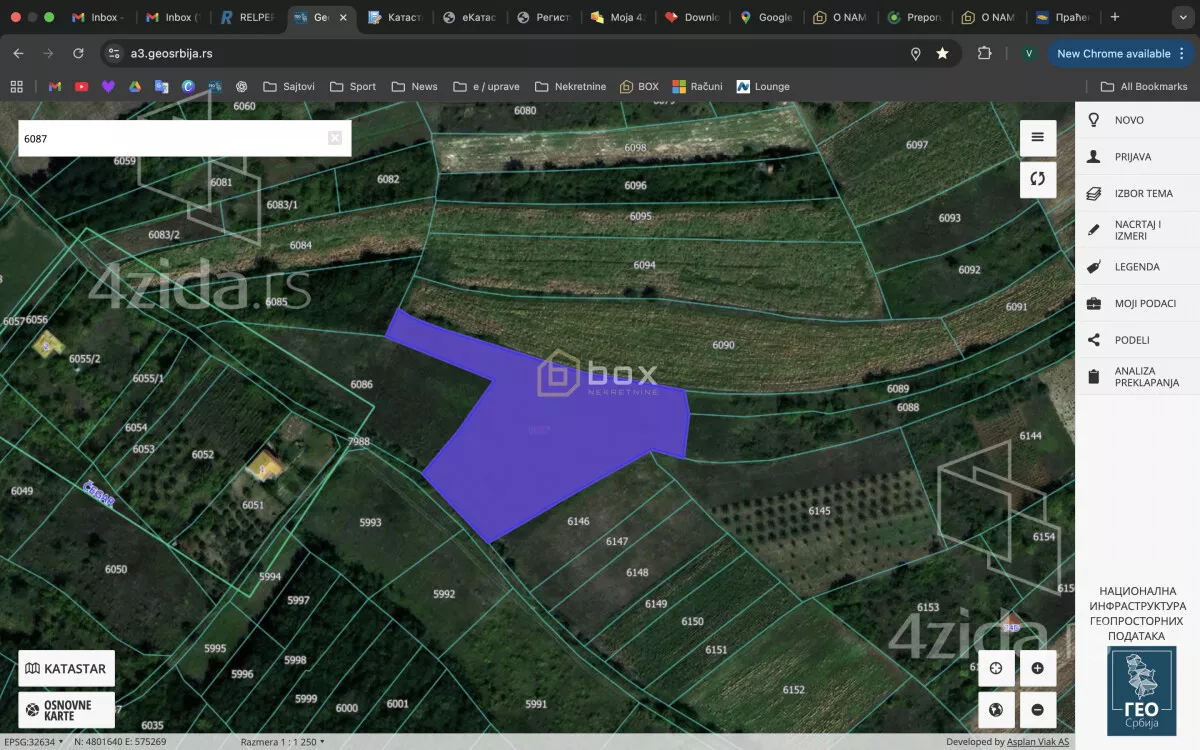Open Analiza Preklapanja menu item
This screenshot has height=750, width=1200.
pos(1146,376)
